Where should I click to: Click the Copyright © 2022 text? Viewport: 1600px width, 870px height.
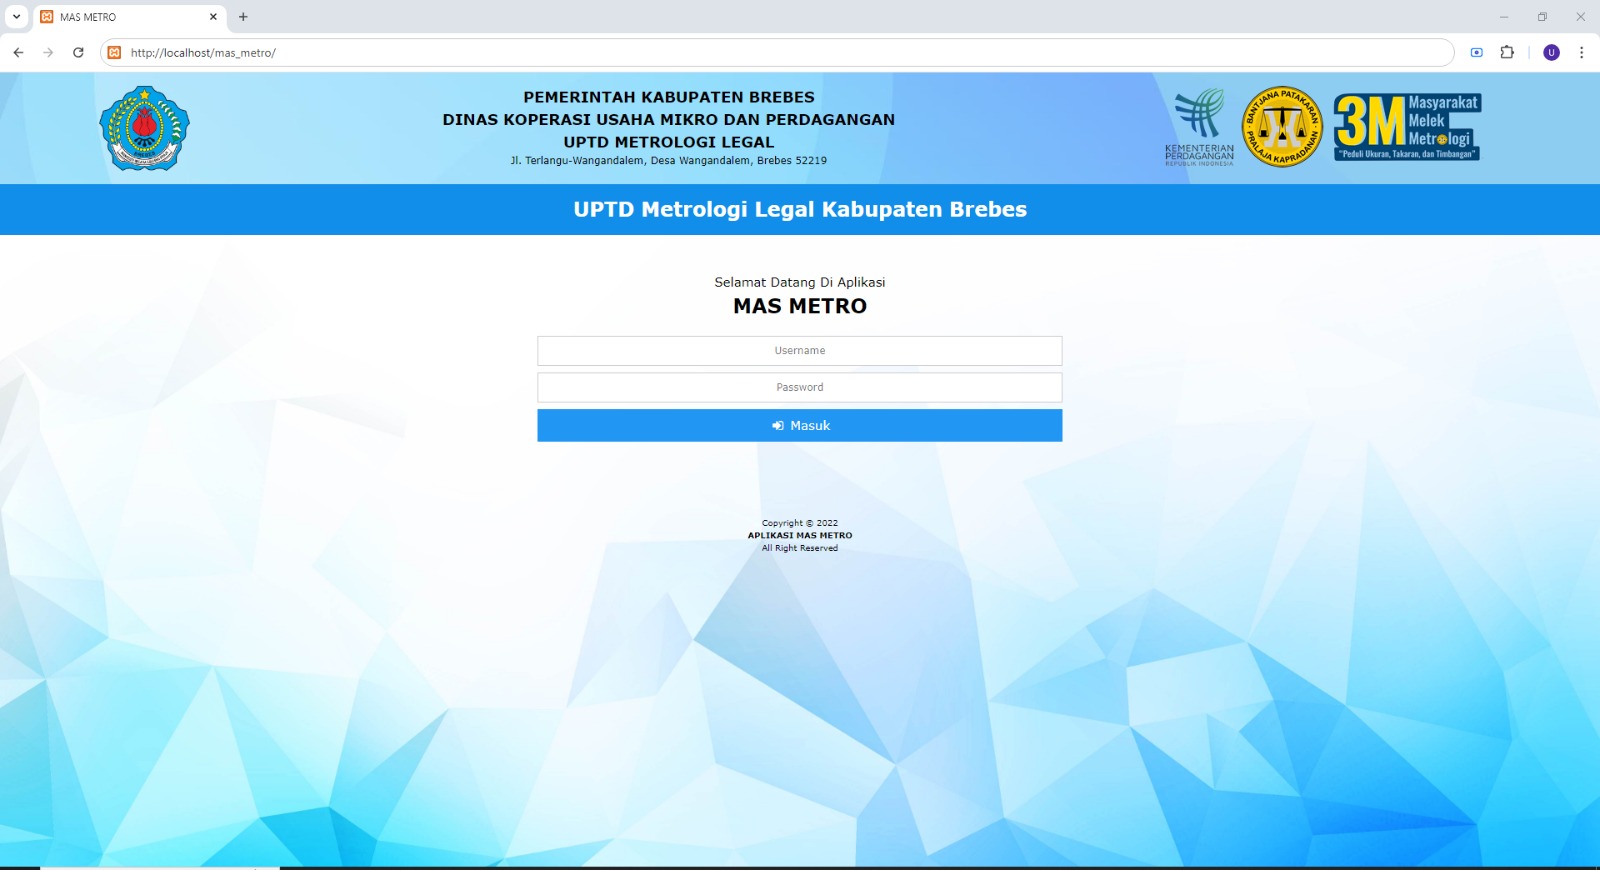coord(800,523)
